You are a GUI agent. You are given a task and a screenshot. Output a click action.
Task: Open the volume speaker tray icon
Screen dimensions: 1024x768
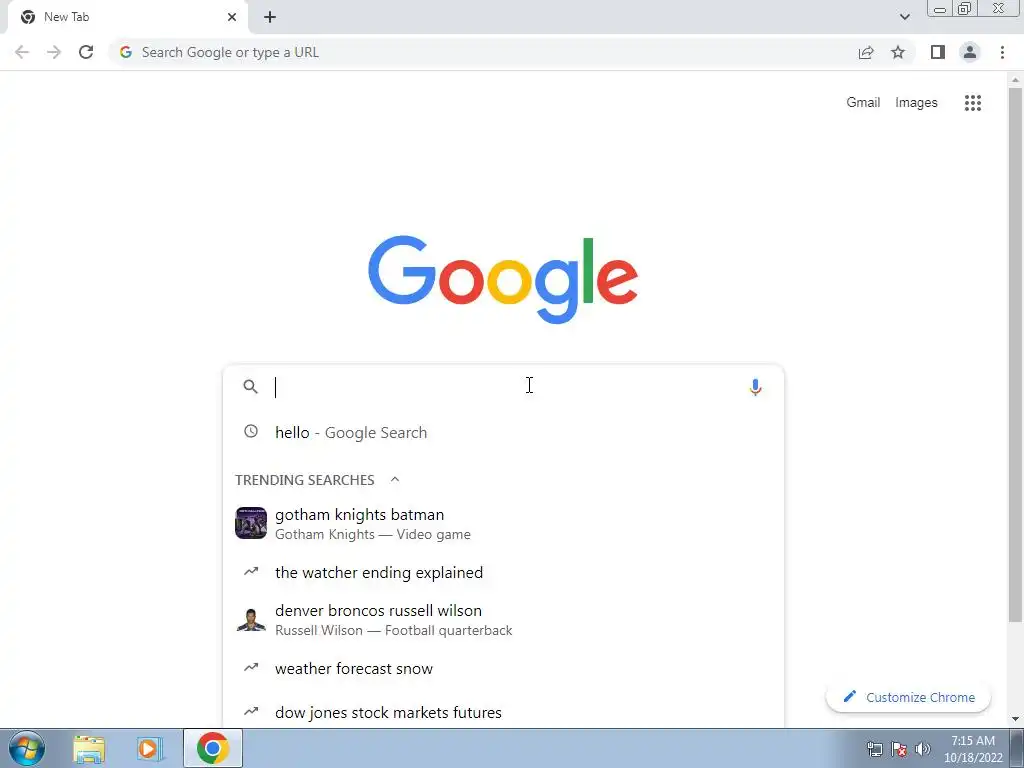pos(923,749)
